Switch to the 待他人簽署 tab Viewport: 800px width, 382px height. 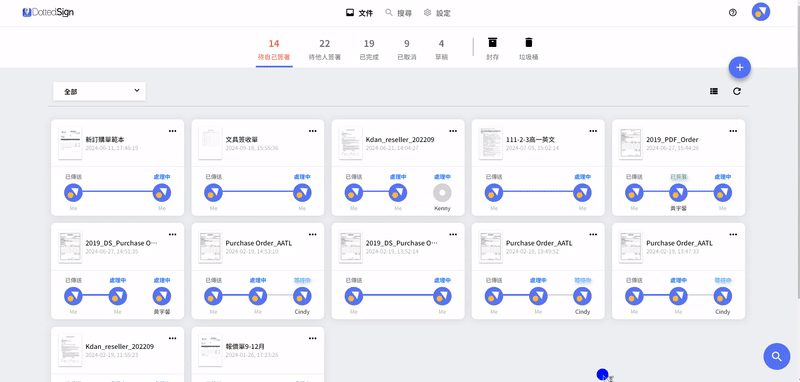point(324,50)
